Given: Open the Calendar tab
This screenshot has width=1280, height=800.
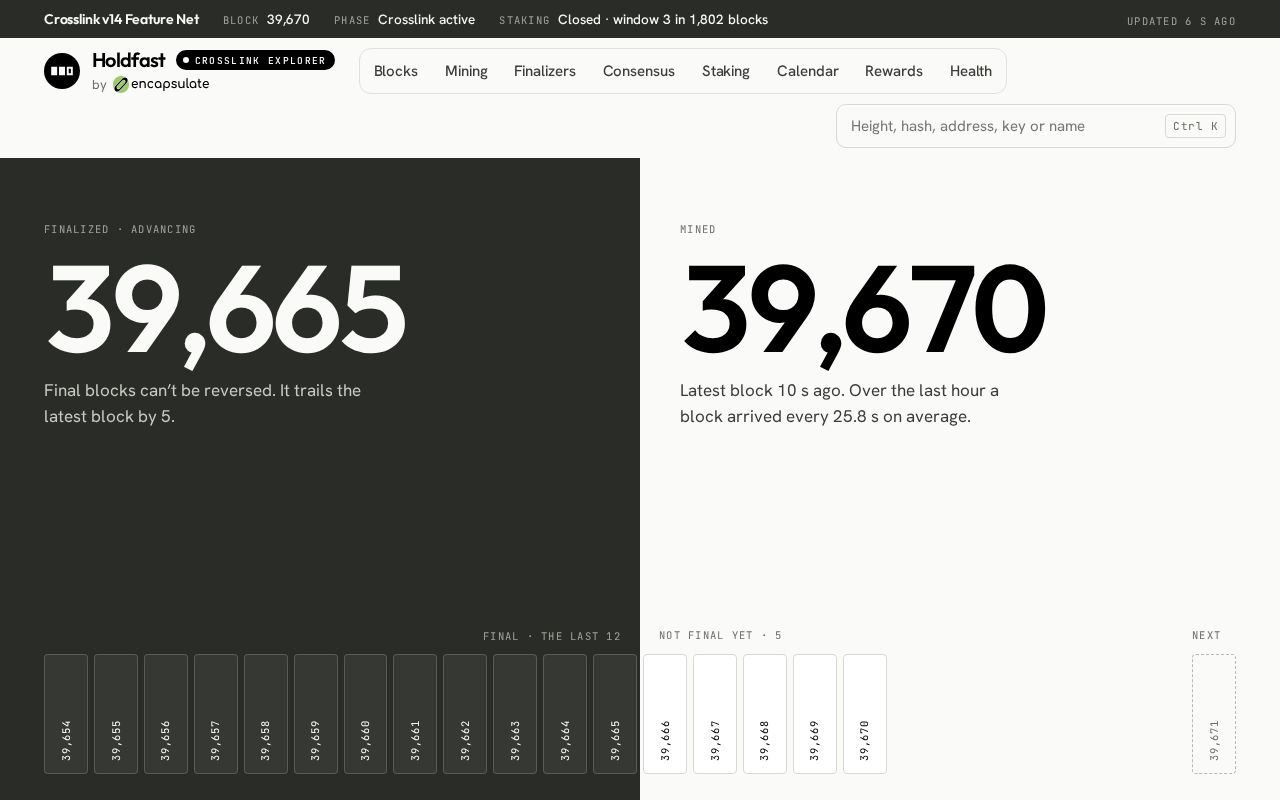Looking at the screenshot, I should click(x=808, y=71).
